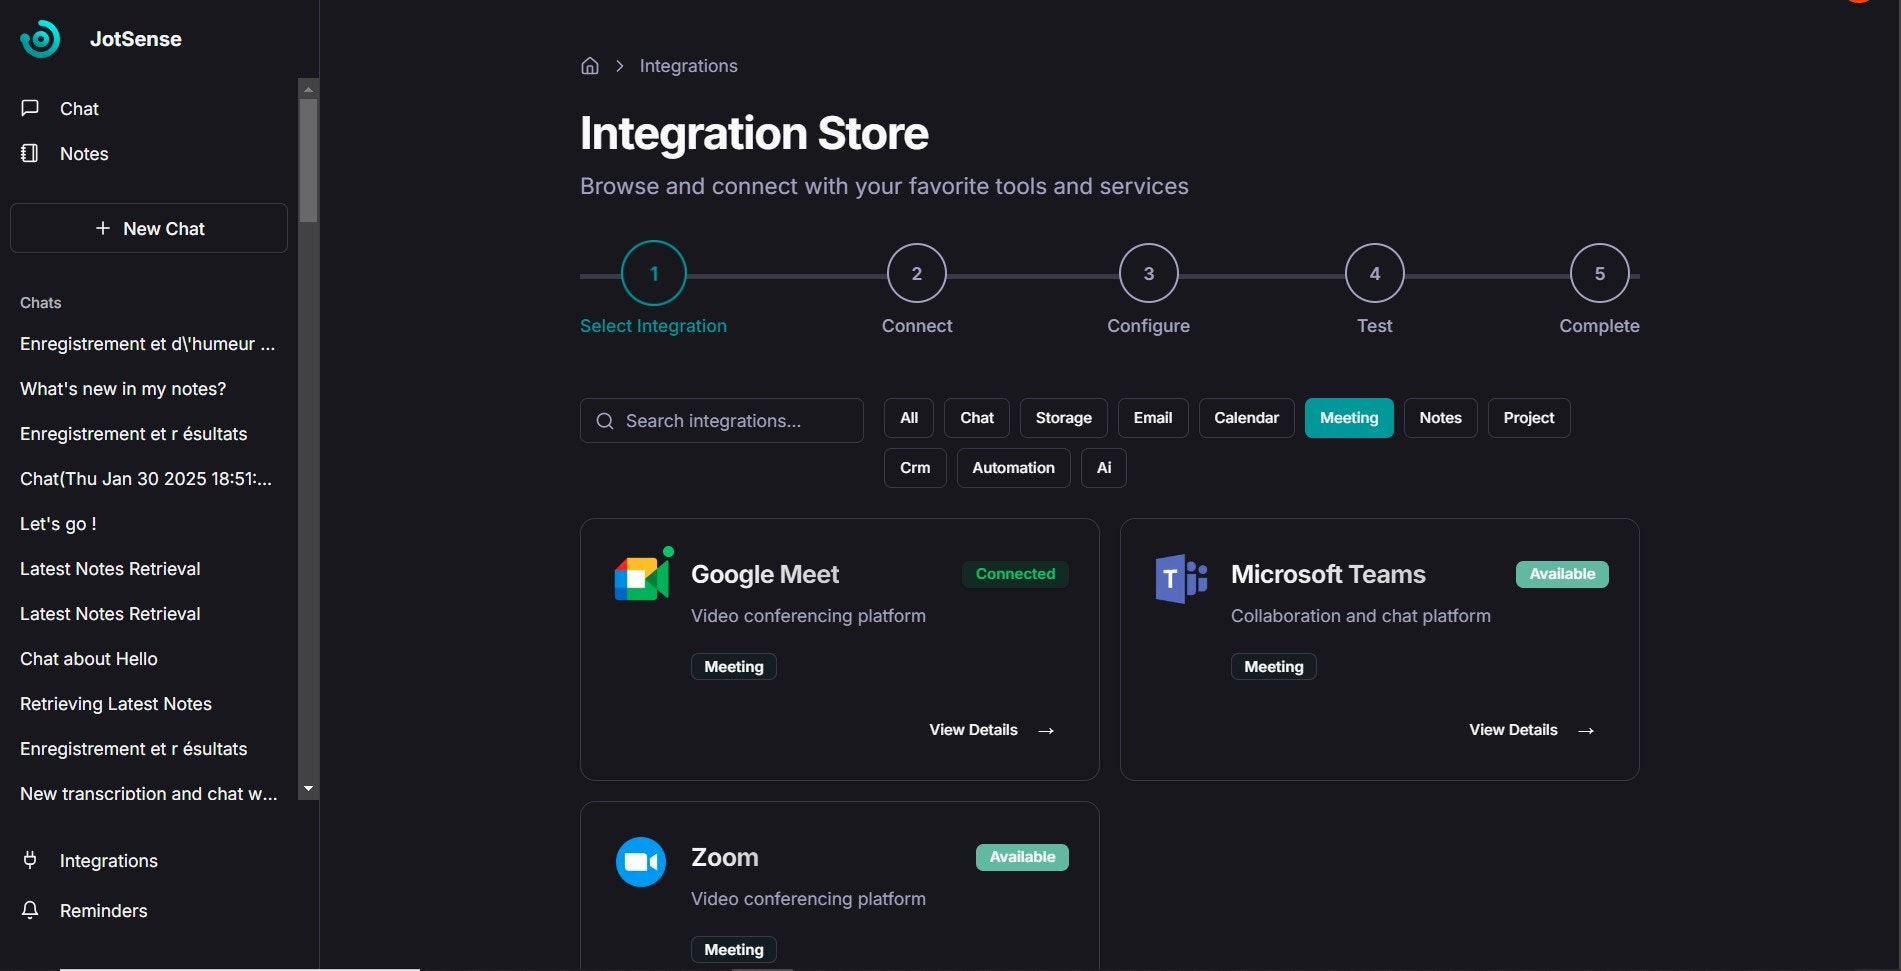Click the JotSense logo icon
The height and width of the screenshot is (971, 1901).
click(40, 39)
